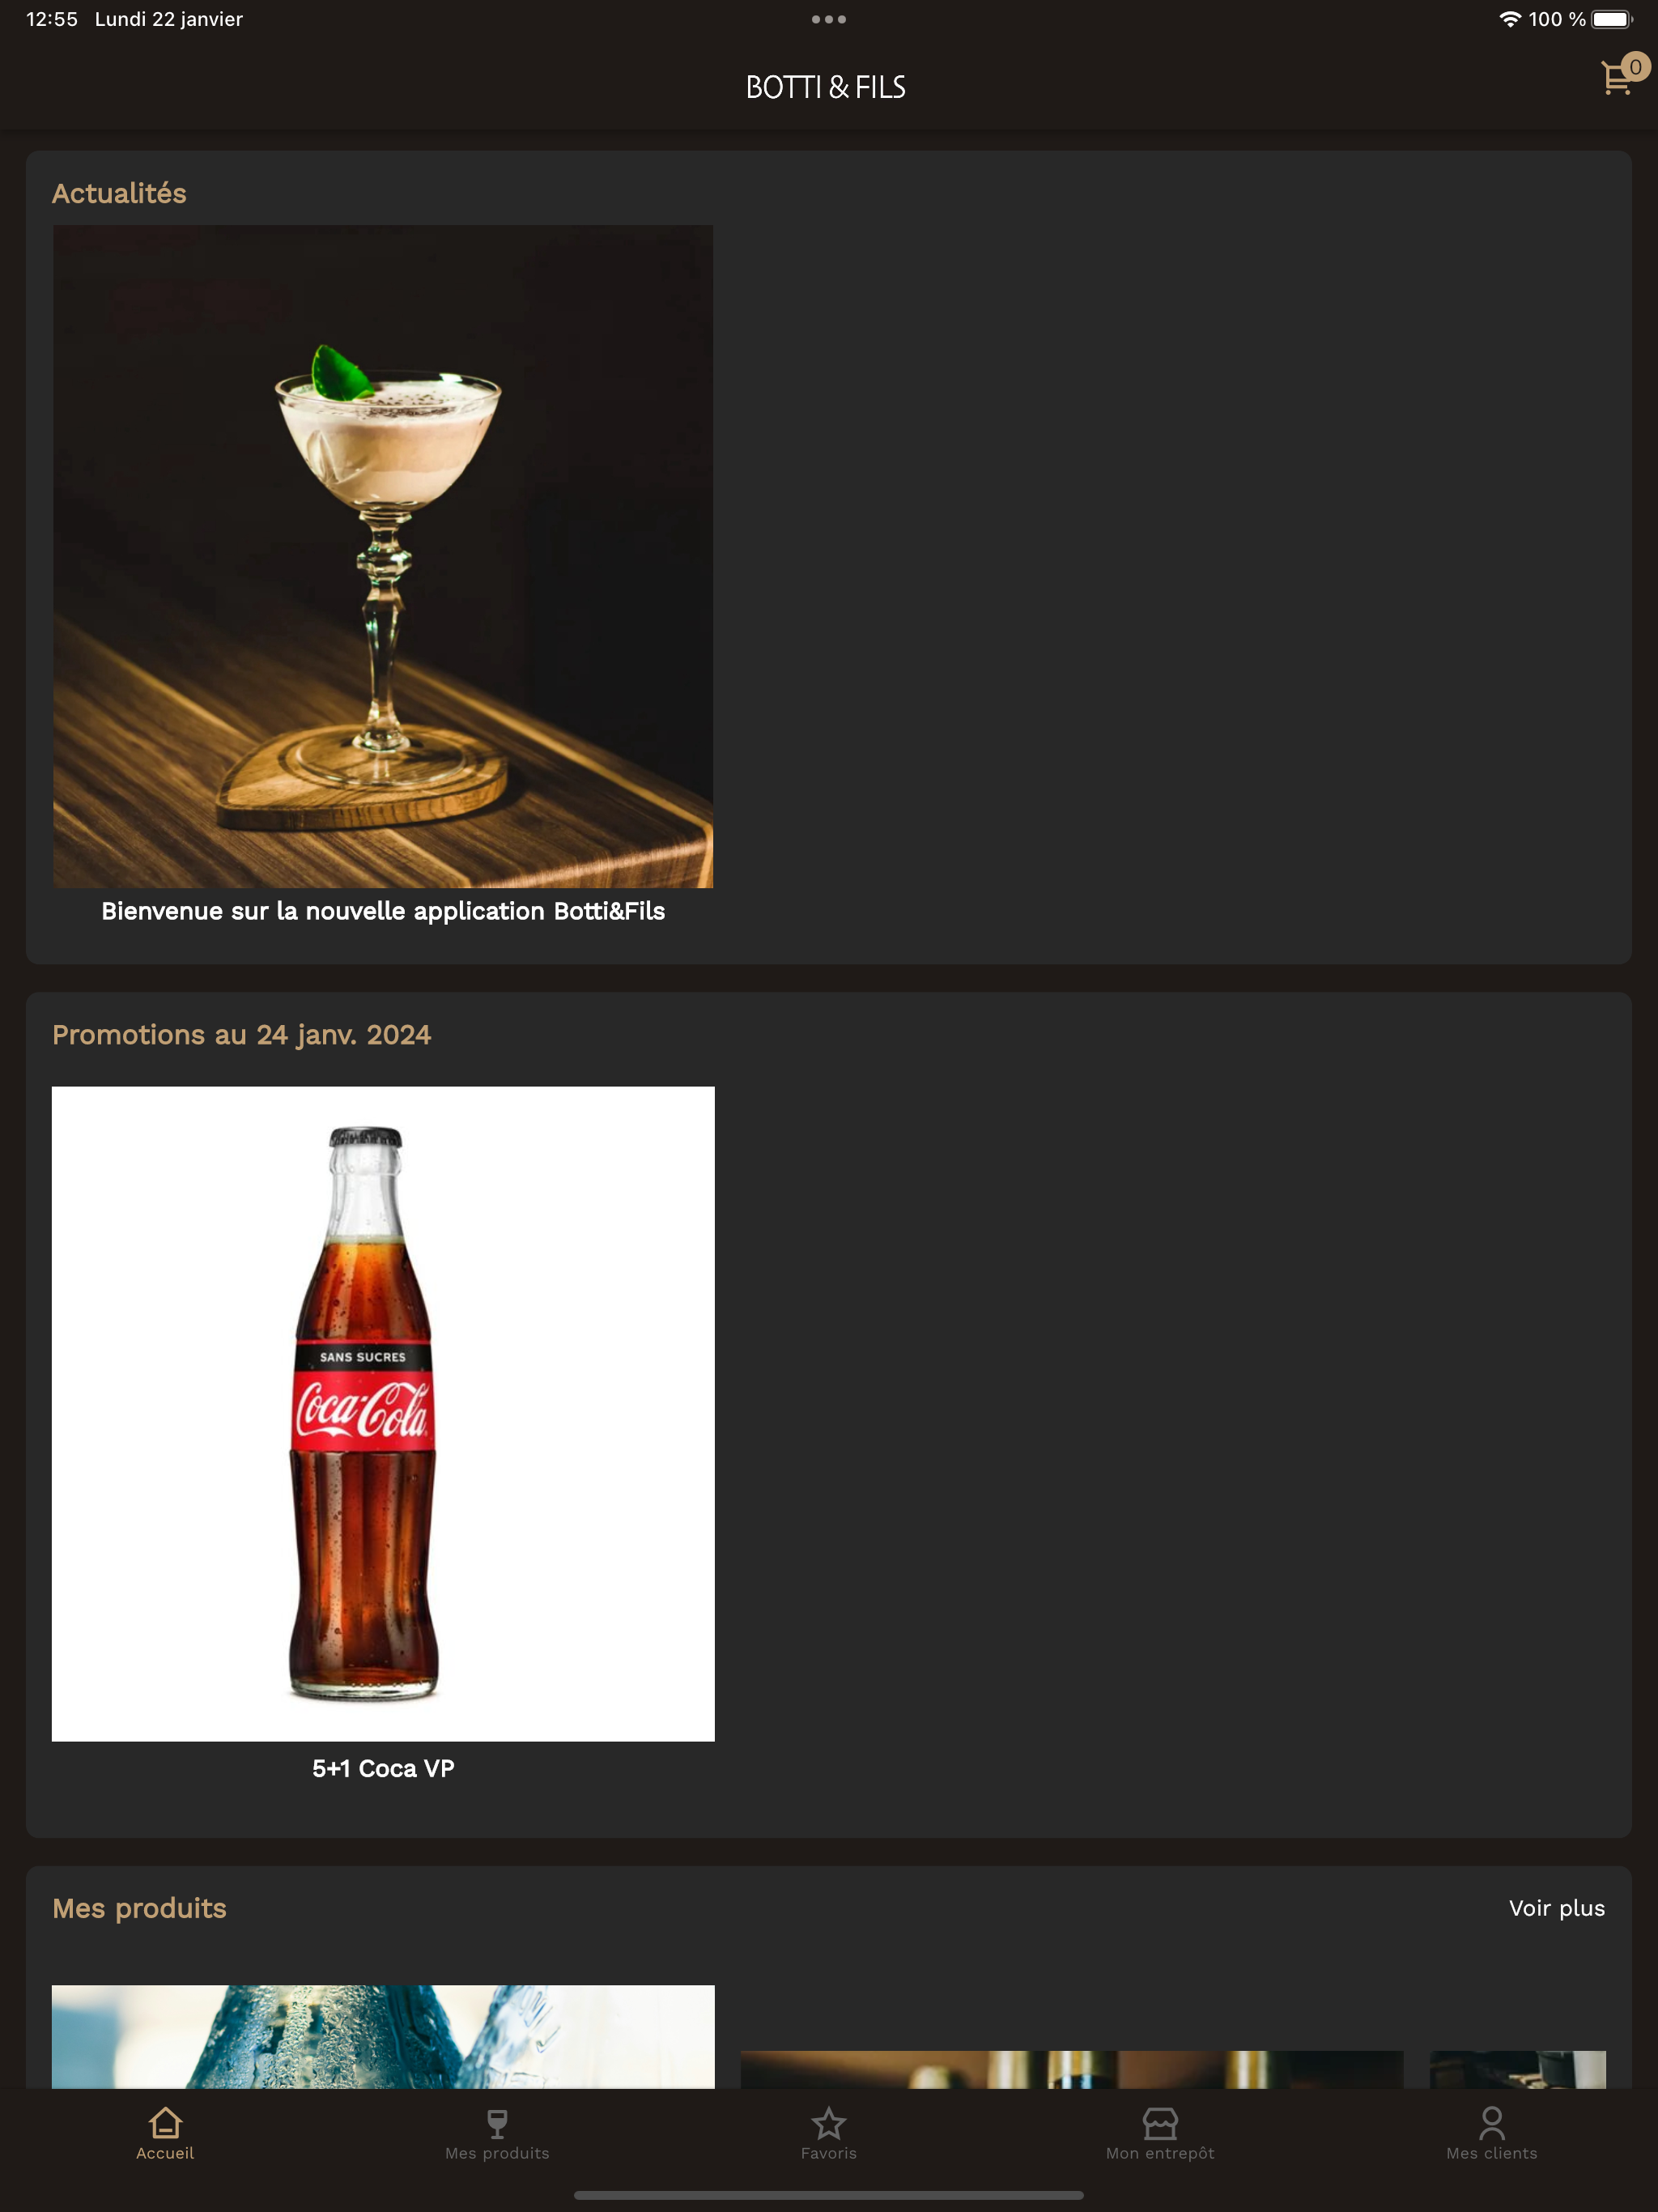The image size is (1658, 2212).
Task: Open the cocktail glass news image
Action: coord(383,556)
